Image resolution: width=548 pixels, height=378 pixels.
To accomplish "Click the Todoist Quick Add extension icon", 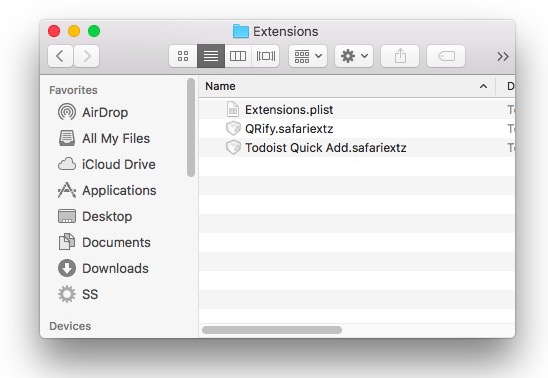I will (x=233, y=147).
